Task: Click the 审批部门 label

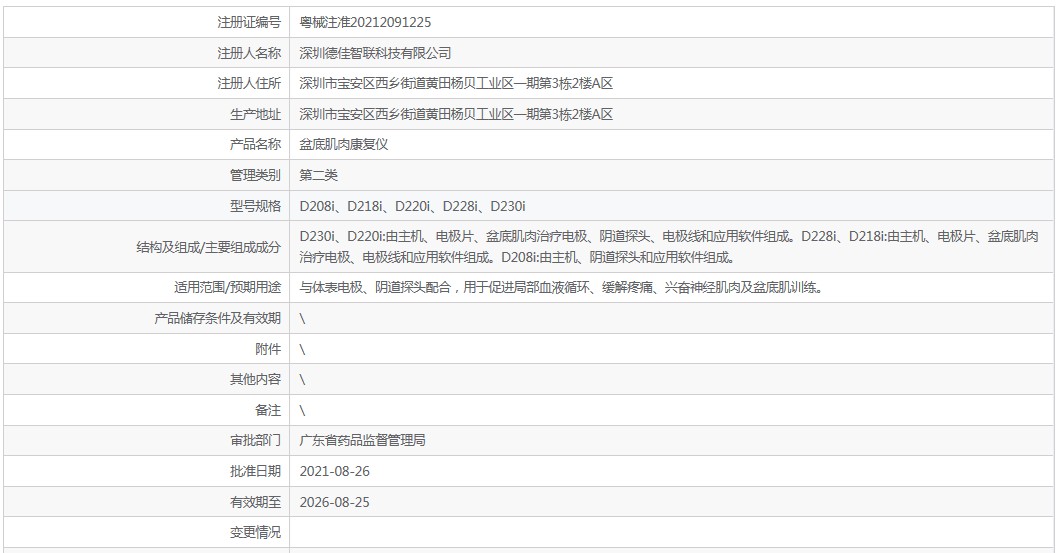Action: point(255,440)
